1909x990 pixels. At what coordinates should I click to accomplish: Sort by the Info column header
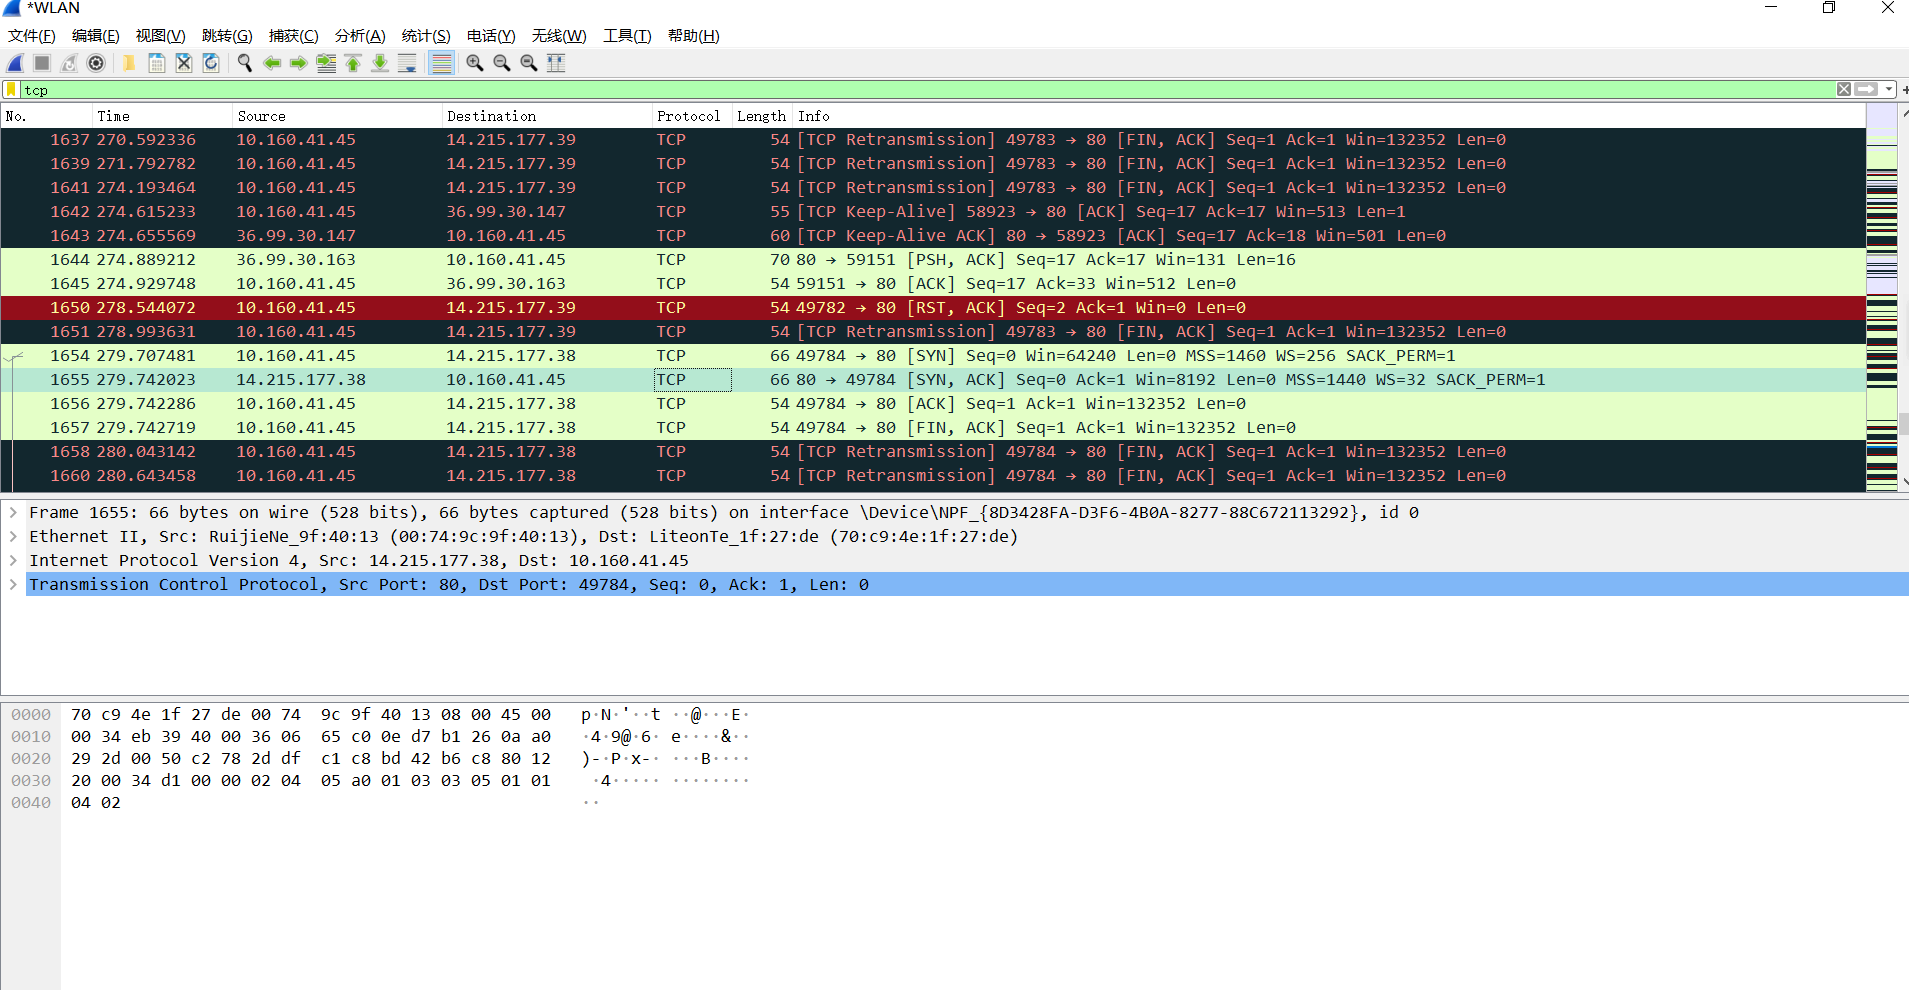pos(1330,116)
